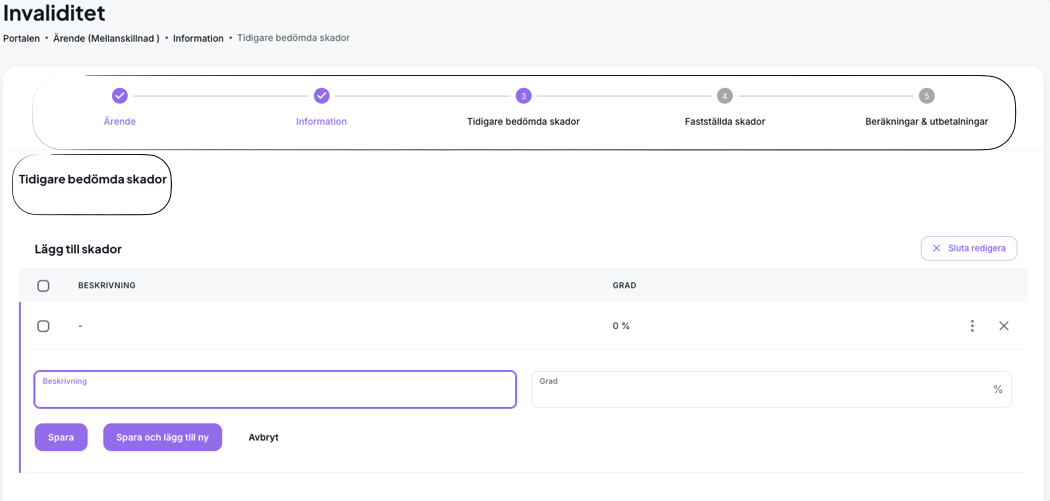Click step 4 circle for Fastställda skador
The image size is (1050, 501).
pos(724,96)
